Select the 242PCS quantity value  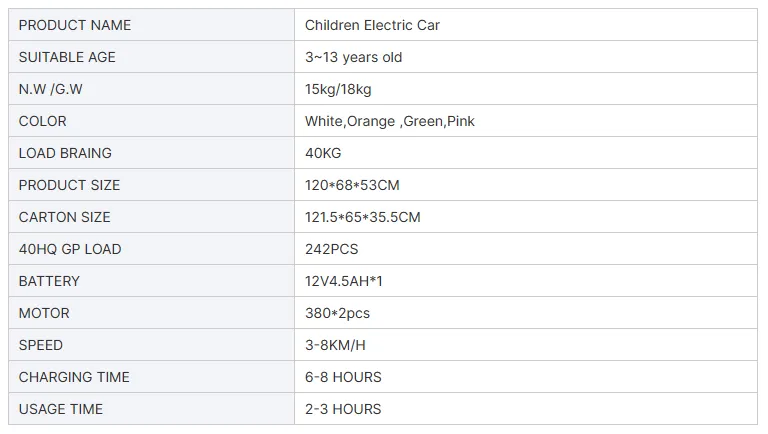[x=331, y=249]
